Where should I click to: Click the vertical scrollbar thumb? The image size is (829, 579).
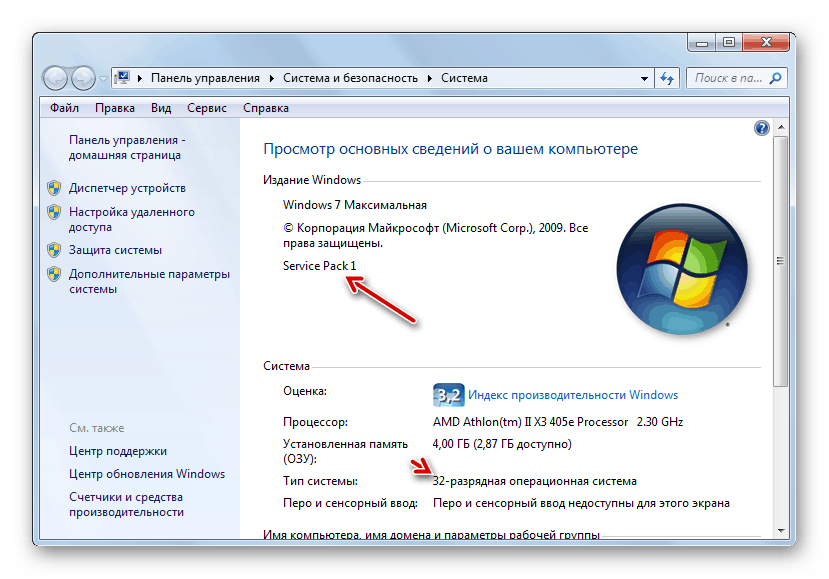[781, 261]
